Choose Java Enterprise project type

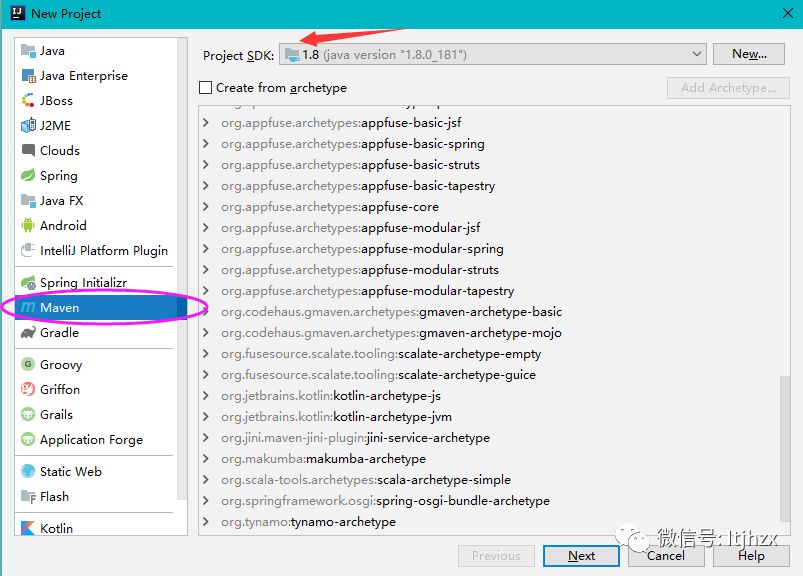point(96,76)
